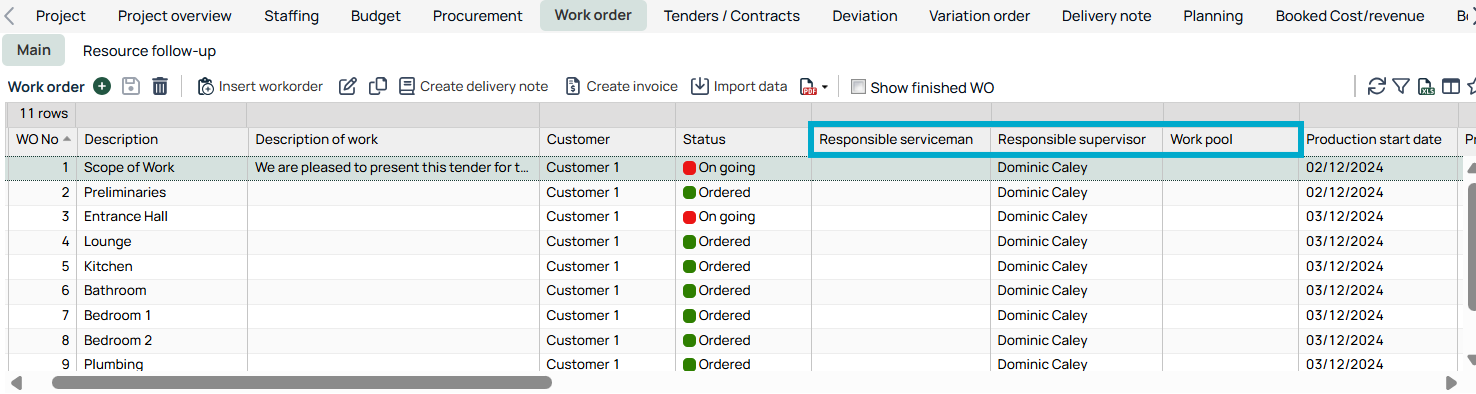The width and height of the screenshot is (1476, 394).
Task: Click the Insert workorder button
Action: [260, 87]
